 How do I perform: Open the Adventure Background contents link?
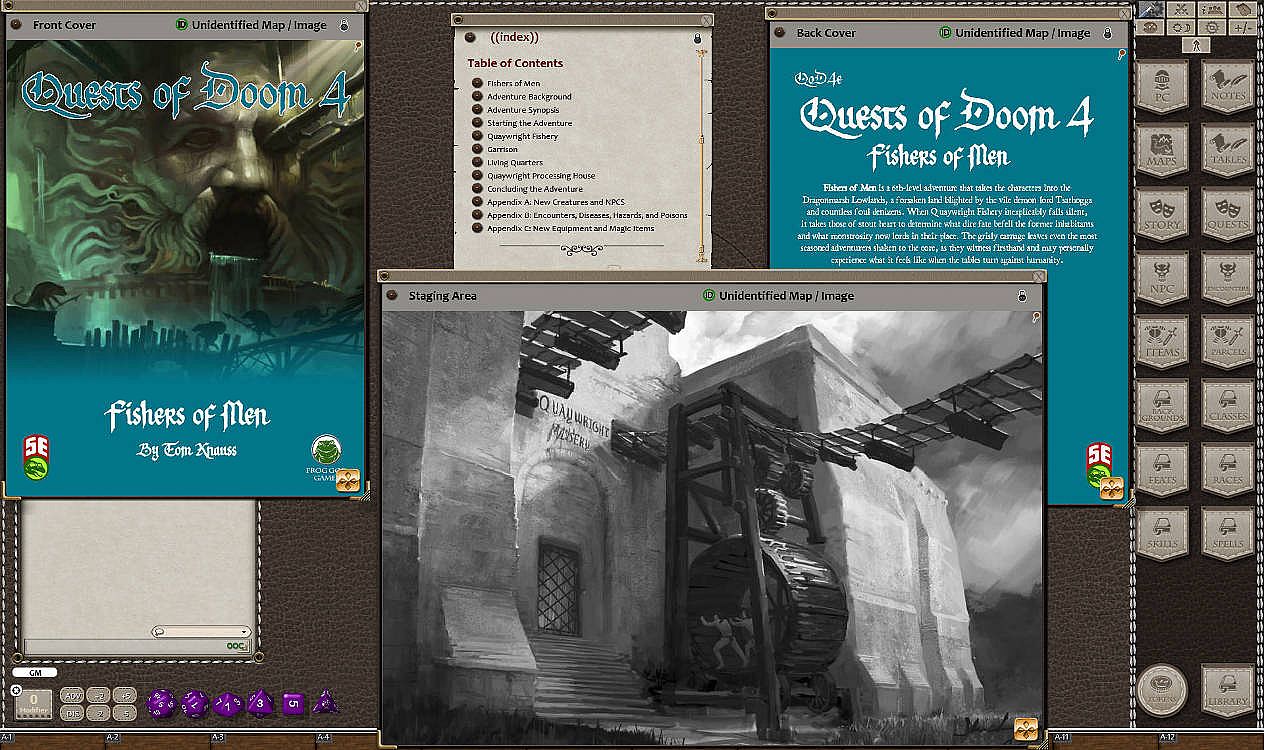pos(530,96)
